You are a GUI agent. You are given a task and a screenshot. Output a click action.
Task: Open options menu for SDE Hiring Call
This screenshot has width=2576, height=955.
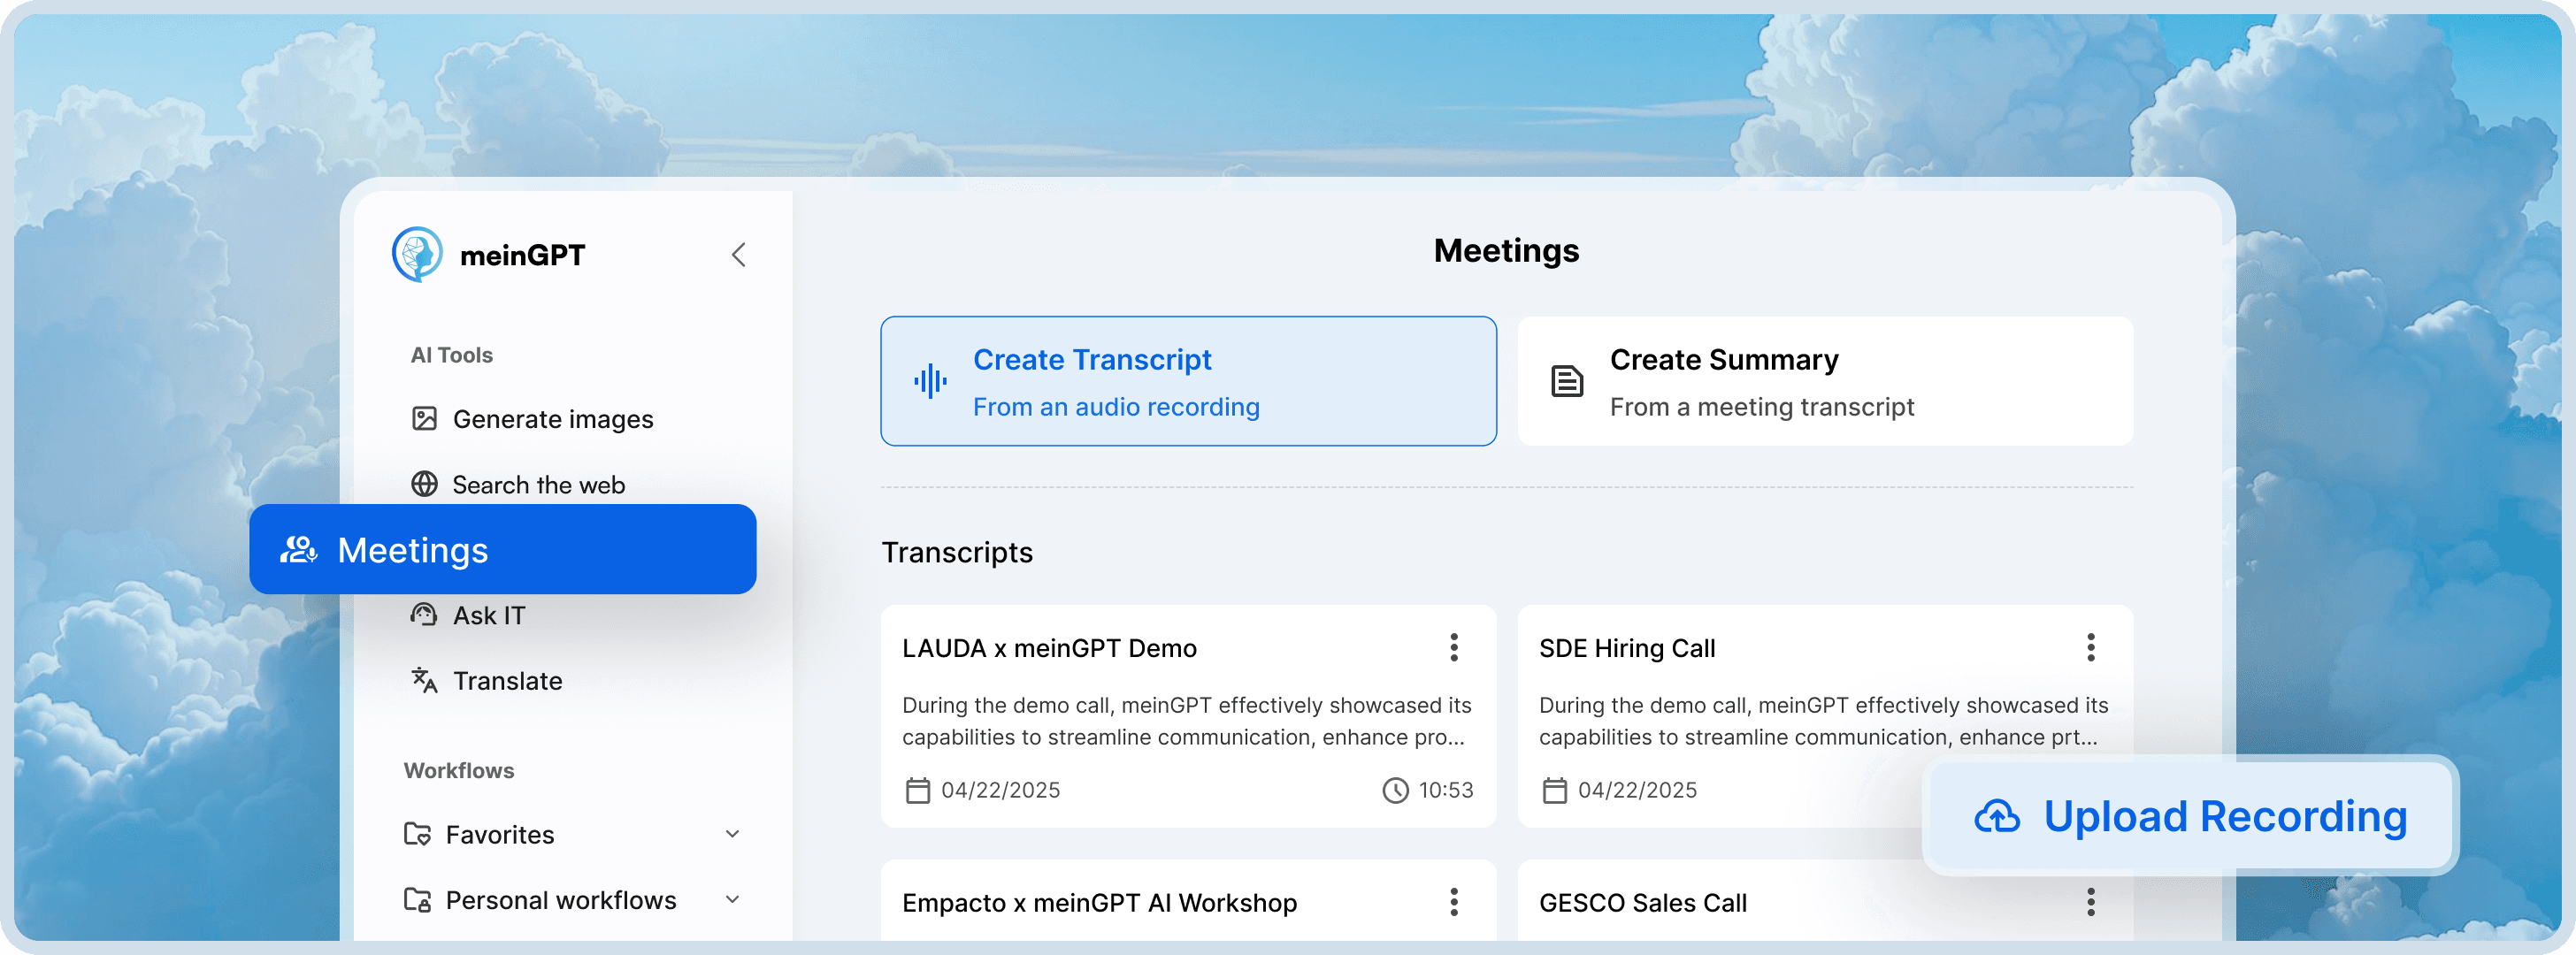pos(2090,647)
